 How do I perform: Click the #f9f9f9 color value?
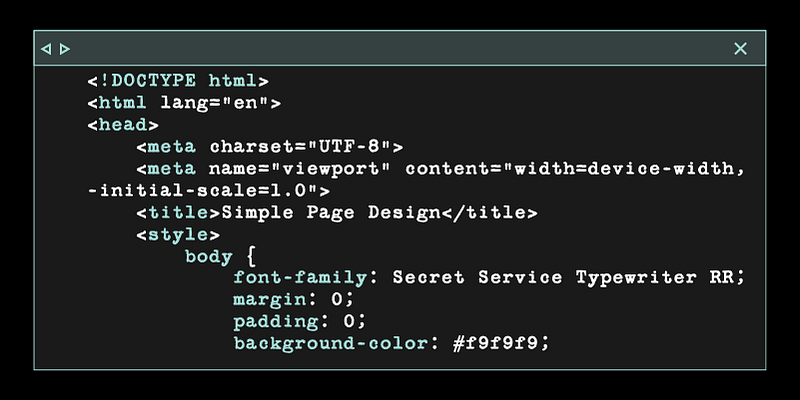(501, 343)
